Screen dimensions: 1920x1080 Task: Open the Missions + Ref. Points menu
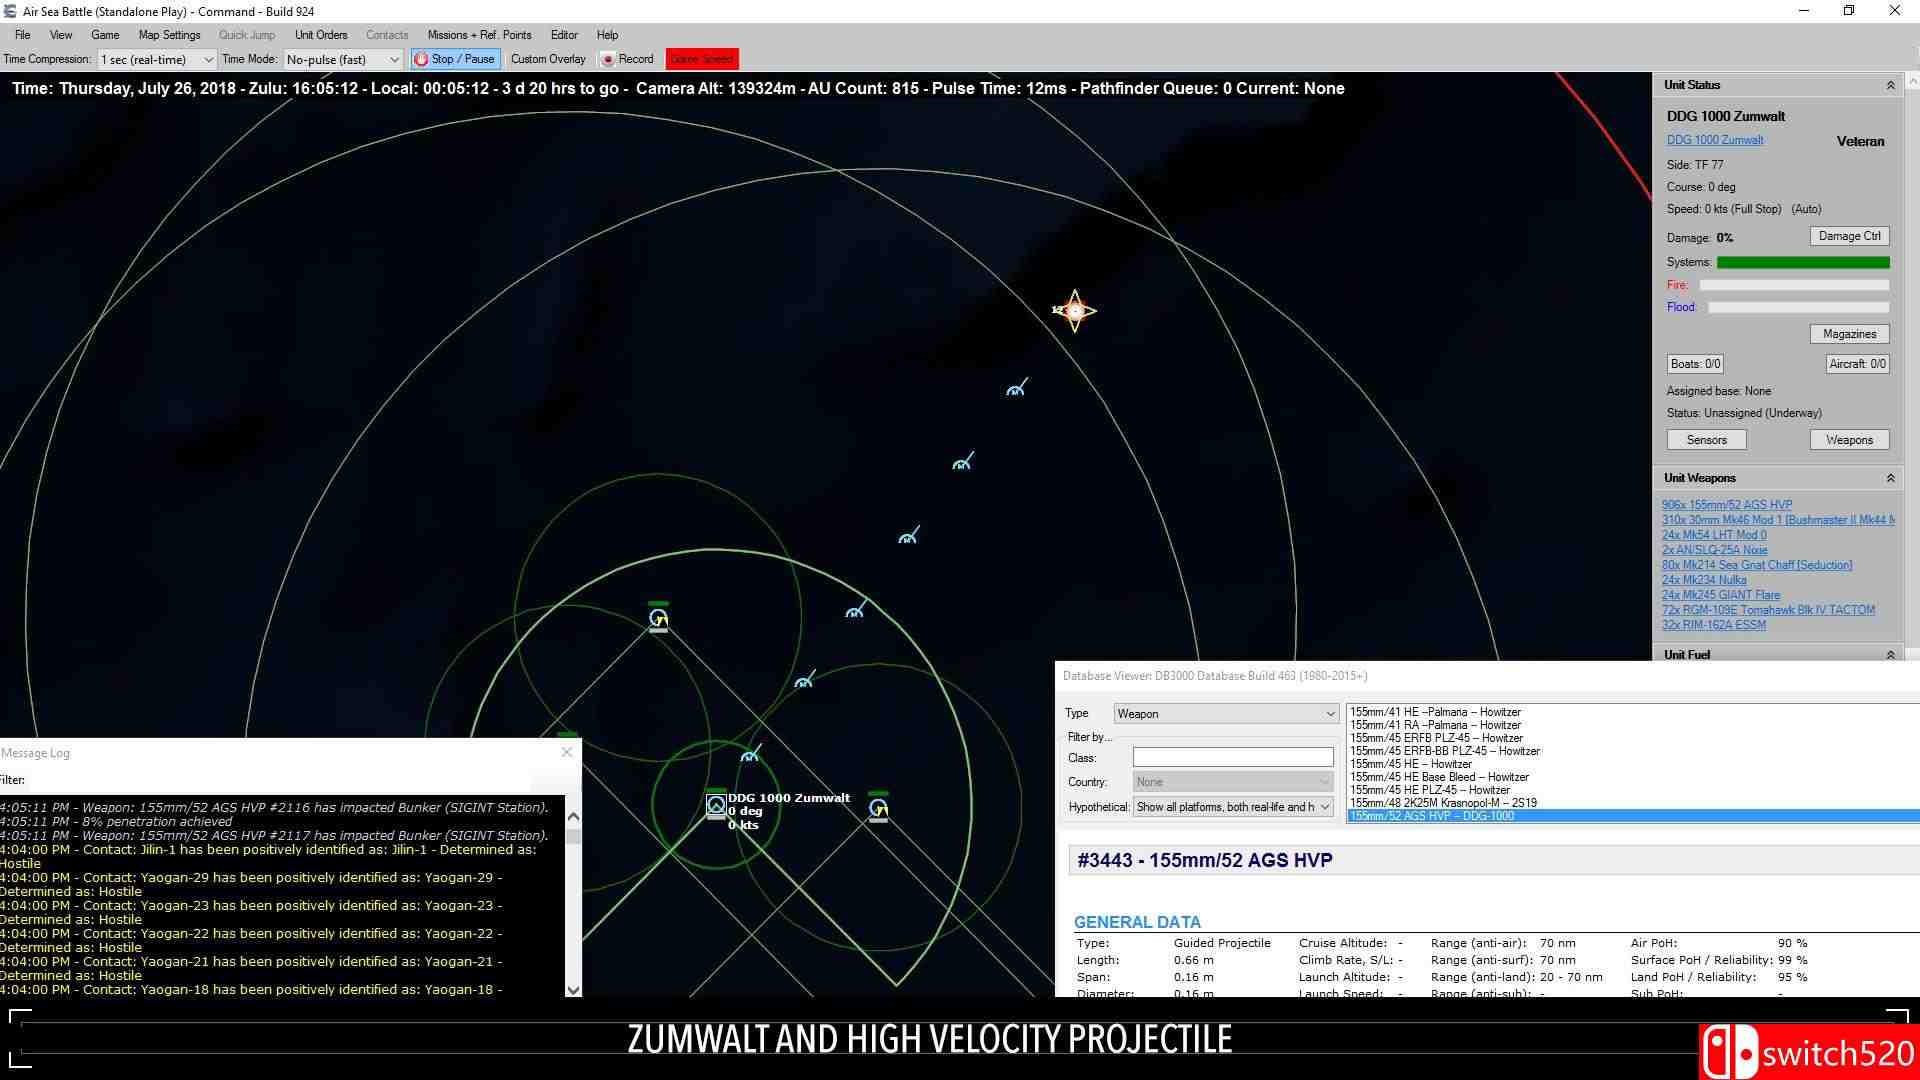coord(479,35)
